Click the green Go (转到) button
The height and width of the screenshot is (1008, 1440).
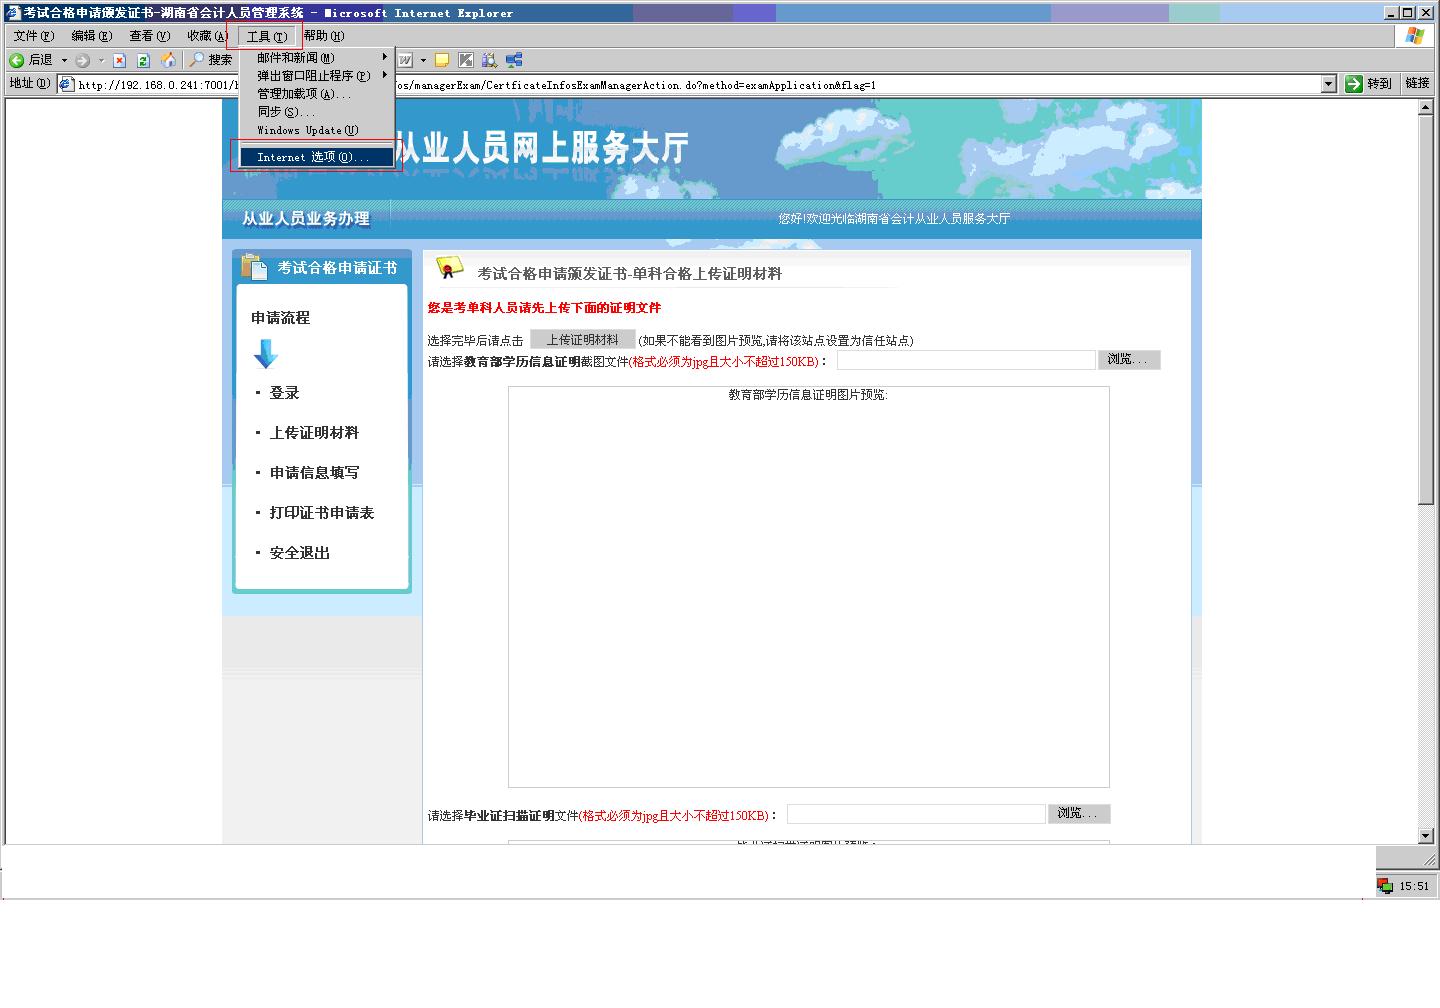[x=1368, y=84]
